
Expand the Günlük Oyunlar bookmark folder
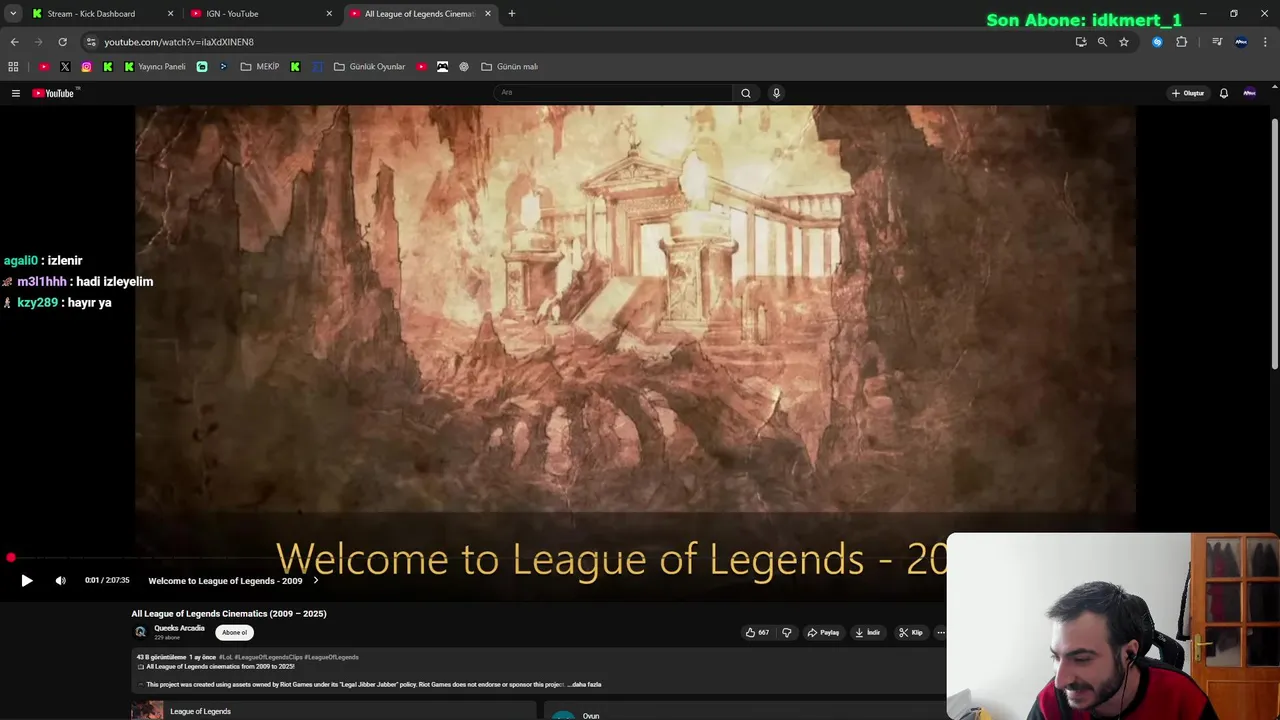point(370,67)
